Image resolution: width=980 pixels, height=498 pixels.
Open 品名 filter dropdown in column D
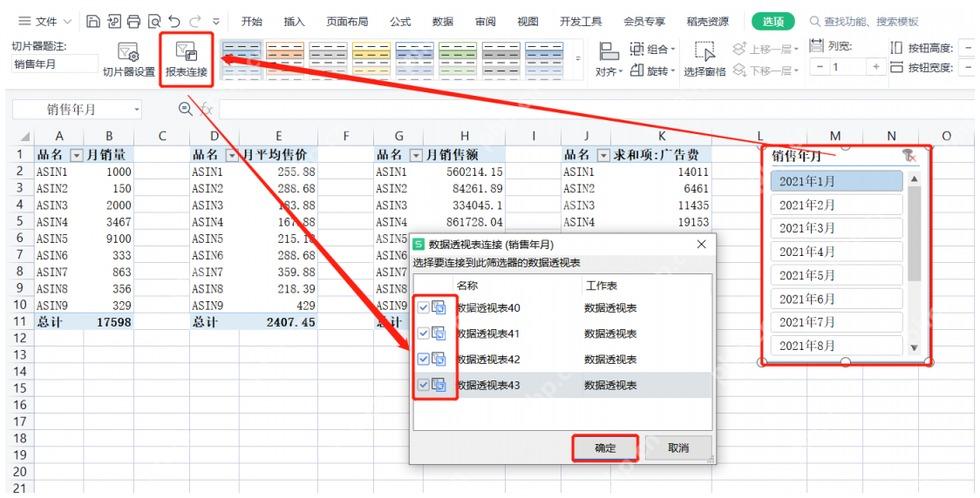(232, 155)
